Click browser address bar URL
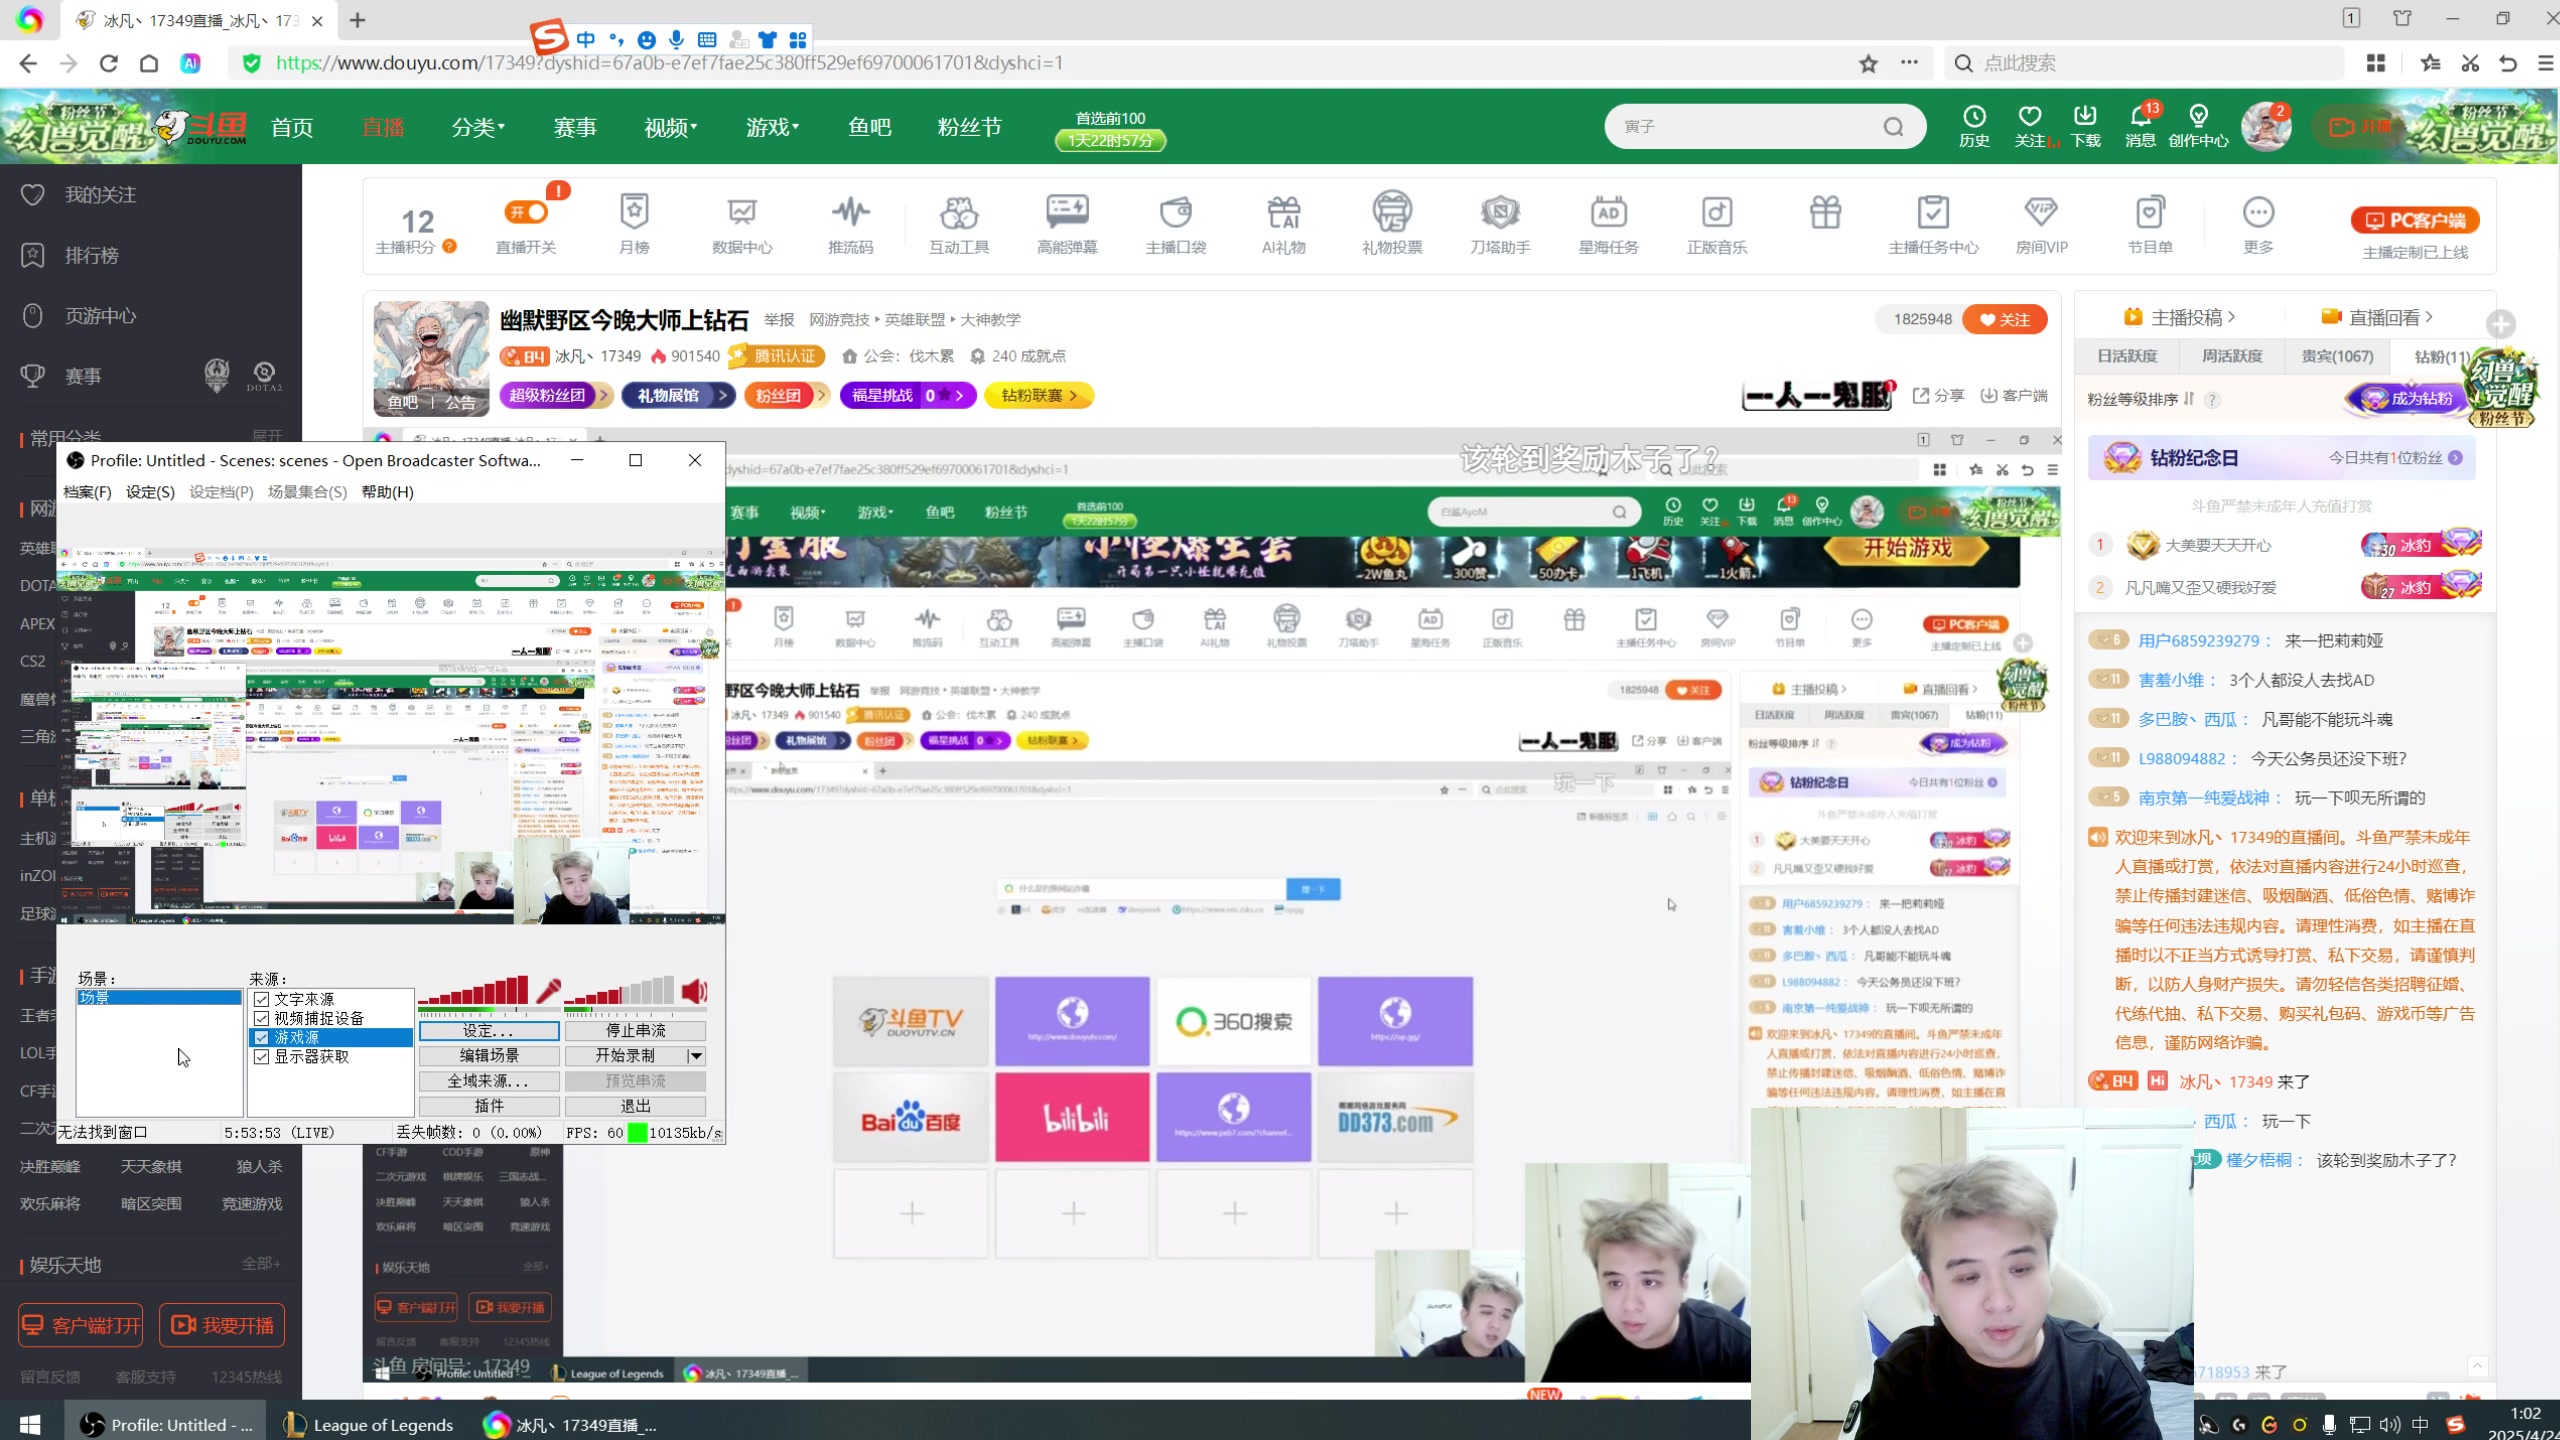The image size is (2560, 1440). [668, 63]
